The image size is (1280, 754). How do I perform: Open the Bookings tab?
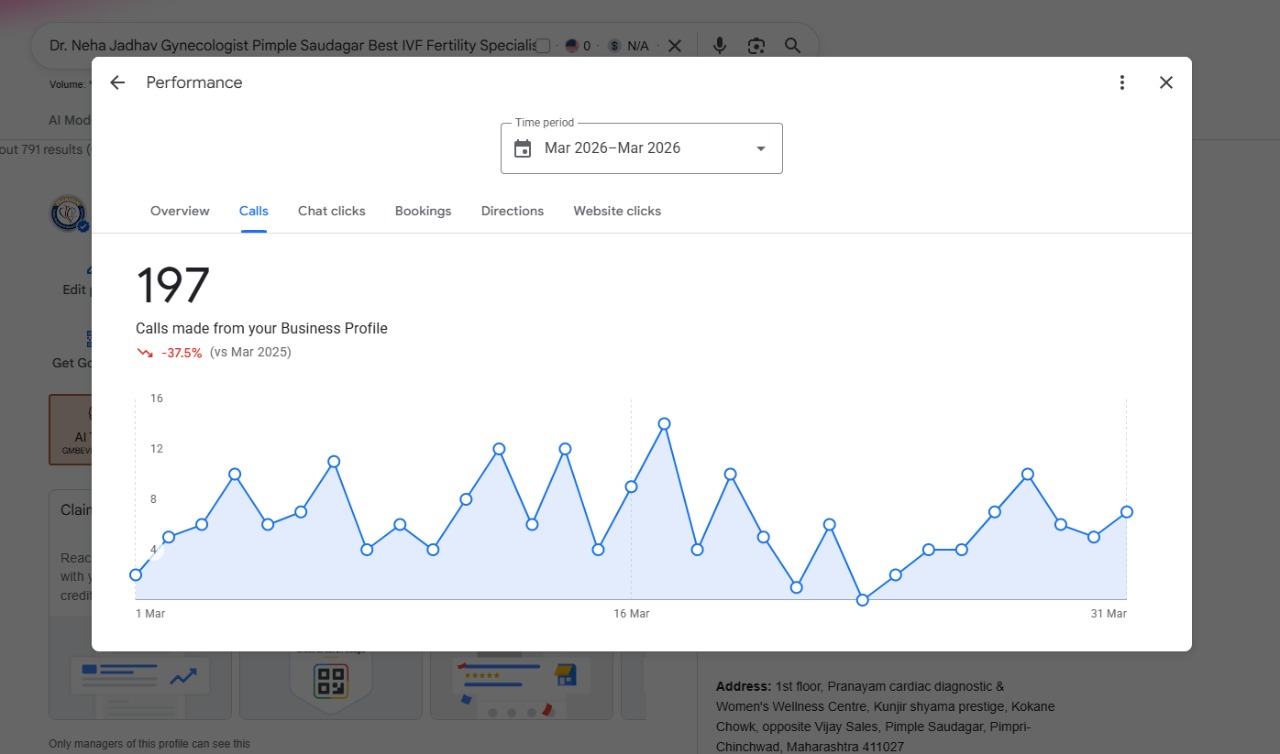coord(423,211)
